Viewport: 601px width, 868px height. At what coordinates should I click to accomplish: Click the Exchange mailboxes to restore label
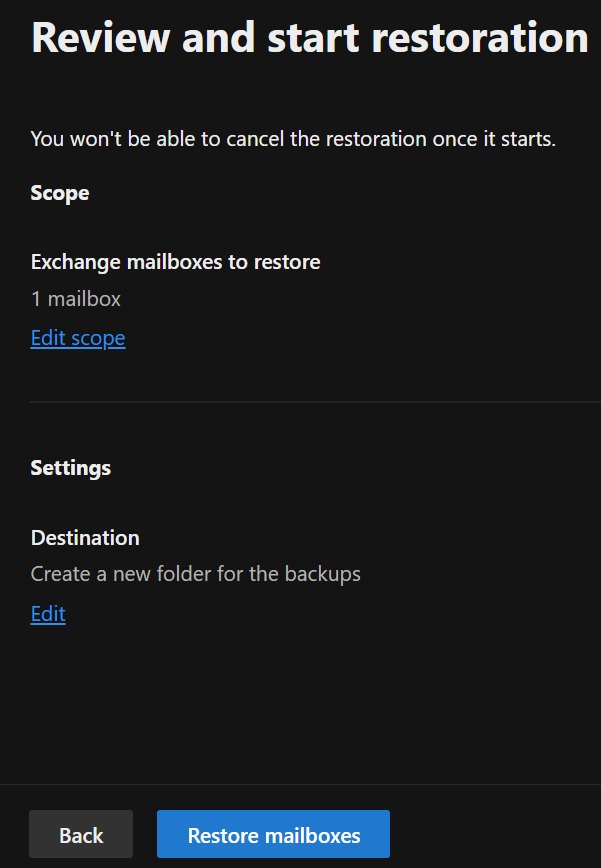pyautogui.click(x=175, y=262)
